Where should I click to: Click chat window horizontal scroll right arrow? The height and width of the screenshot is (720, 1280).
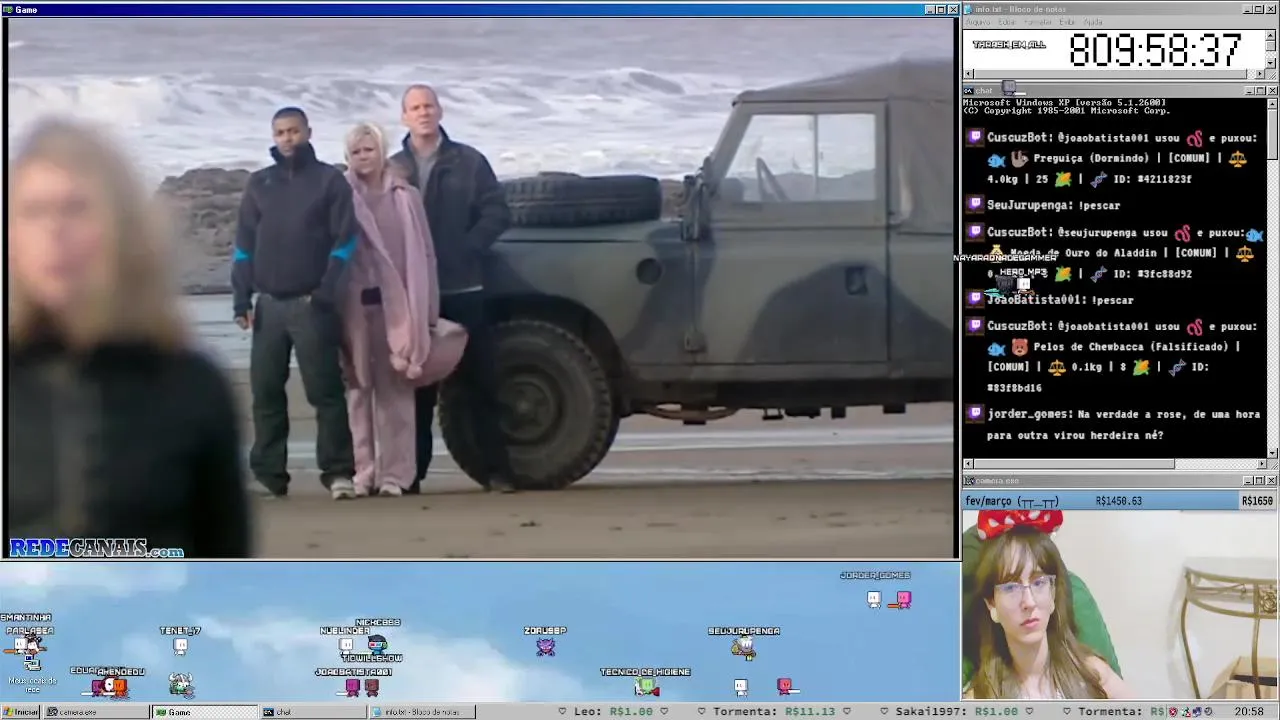pos(1261,464)
